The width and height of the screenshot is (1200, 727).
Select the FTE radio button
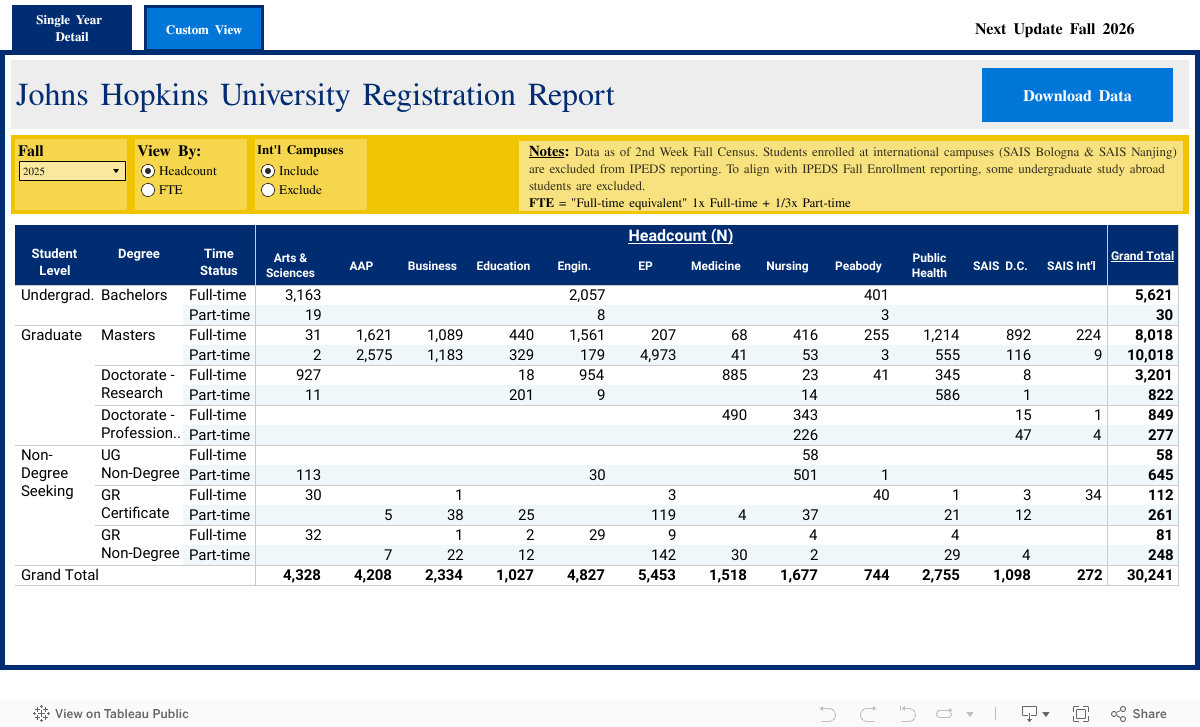click(148, 190)
